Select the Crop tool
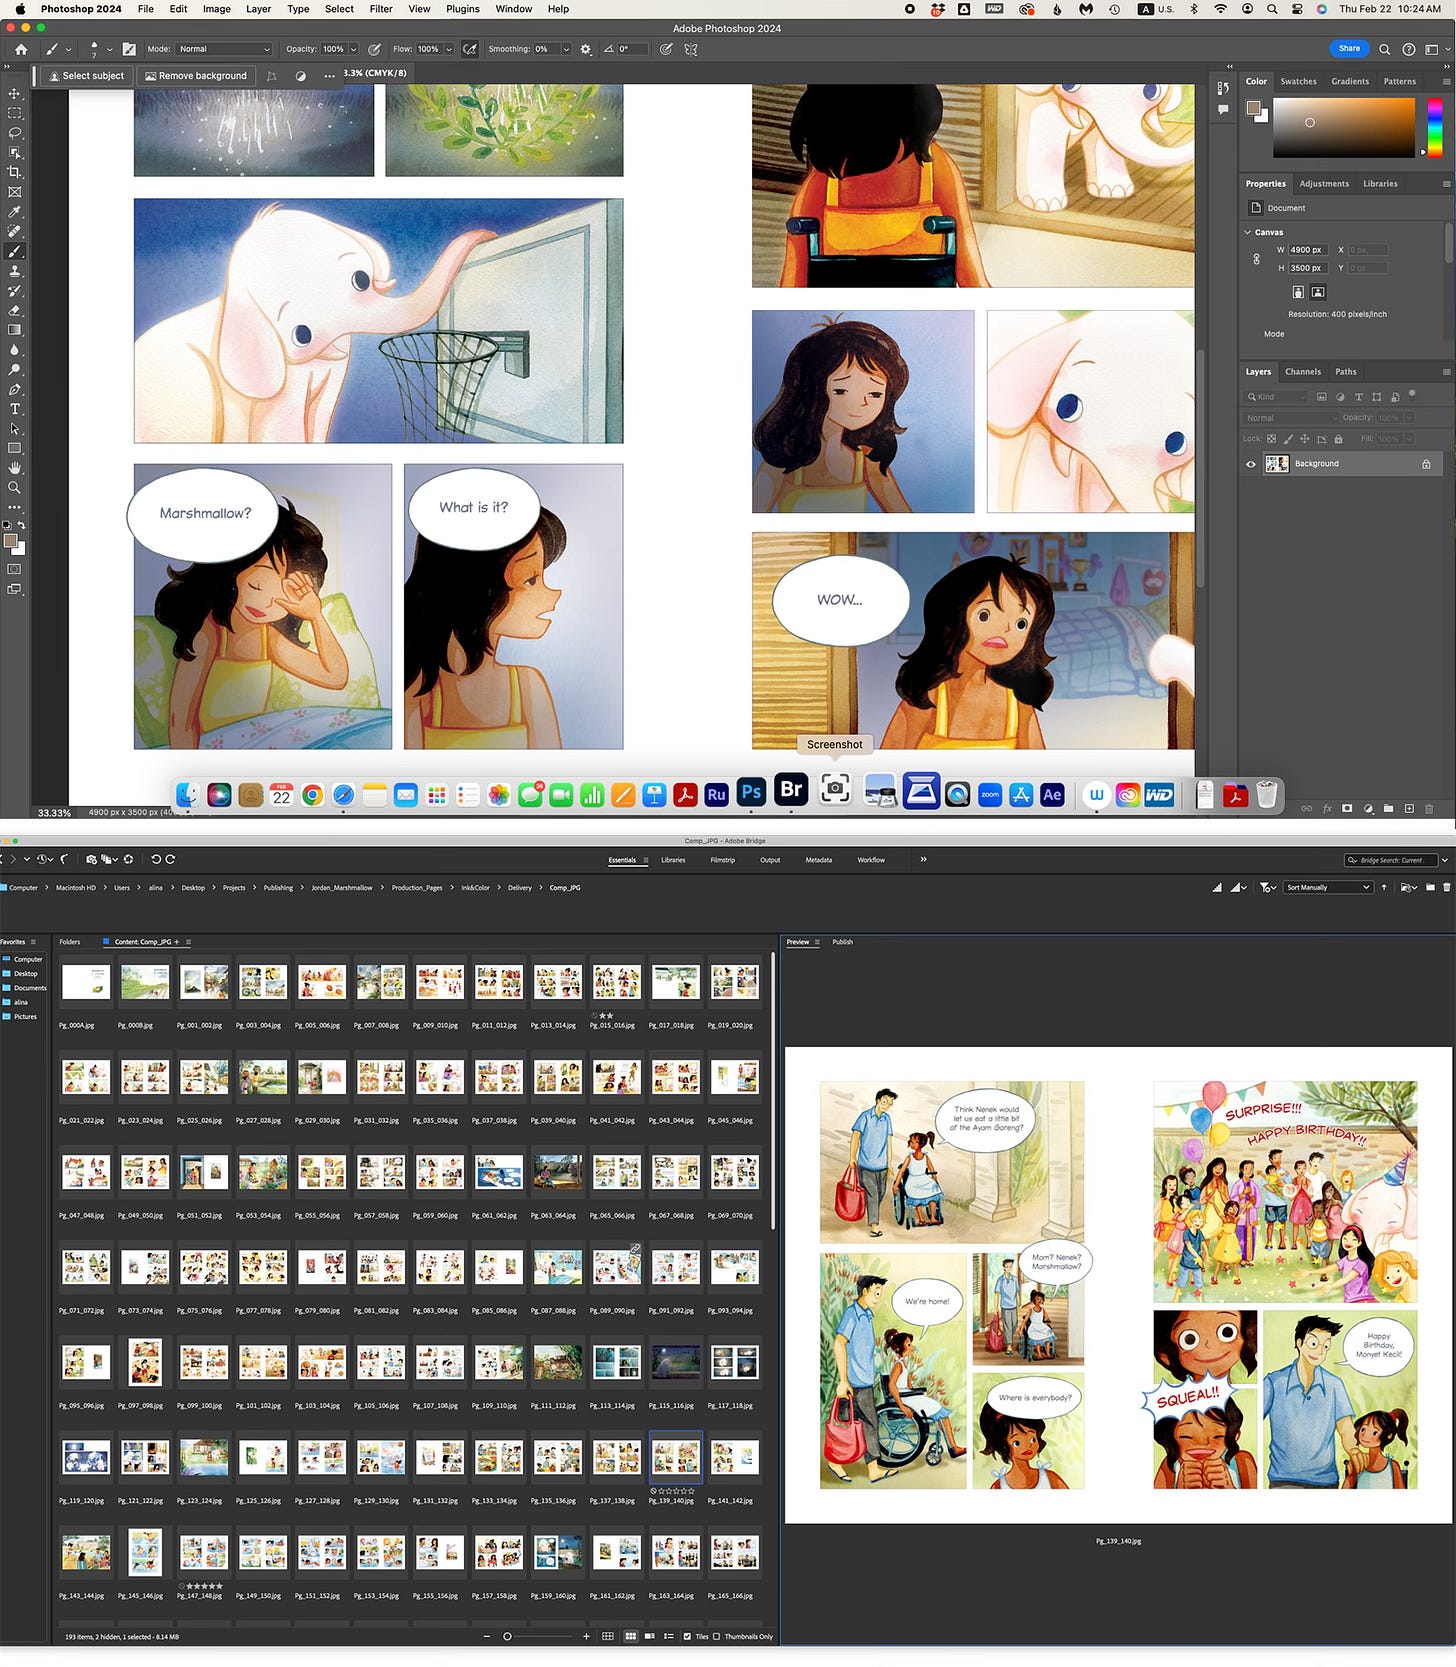 (14, 172)
